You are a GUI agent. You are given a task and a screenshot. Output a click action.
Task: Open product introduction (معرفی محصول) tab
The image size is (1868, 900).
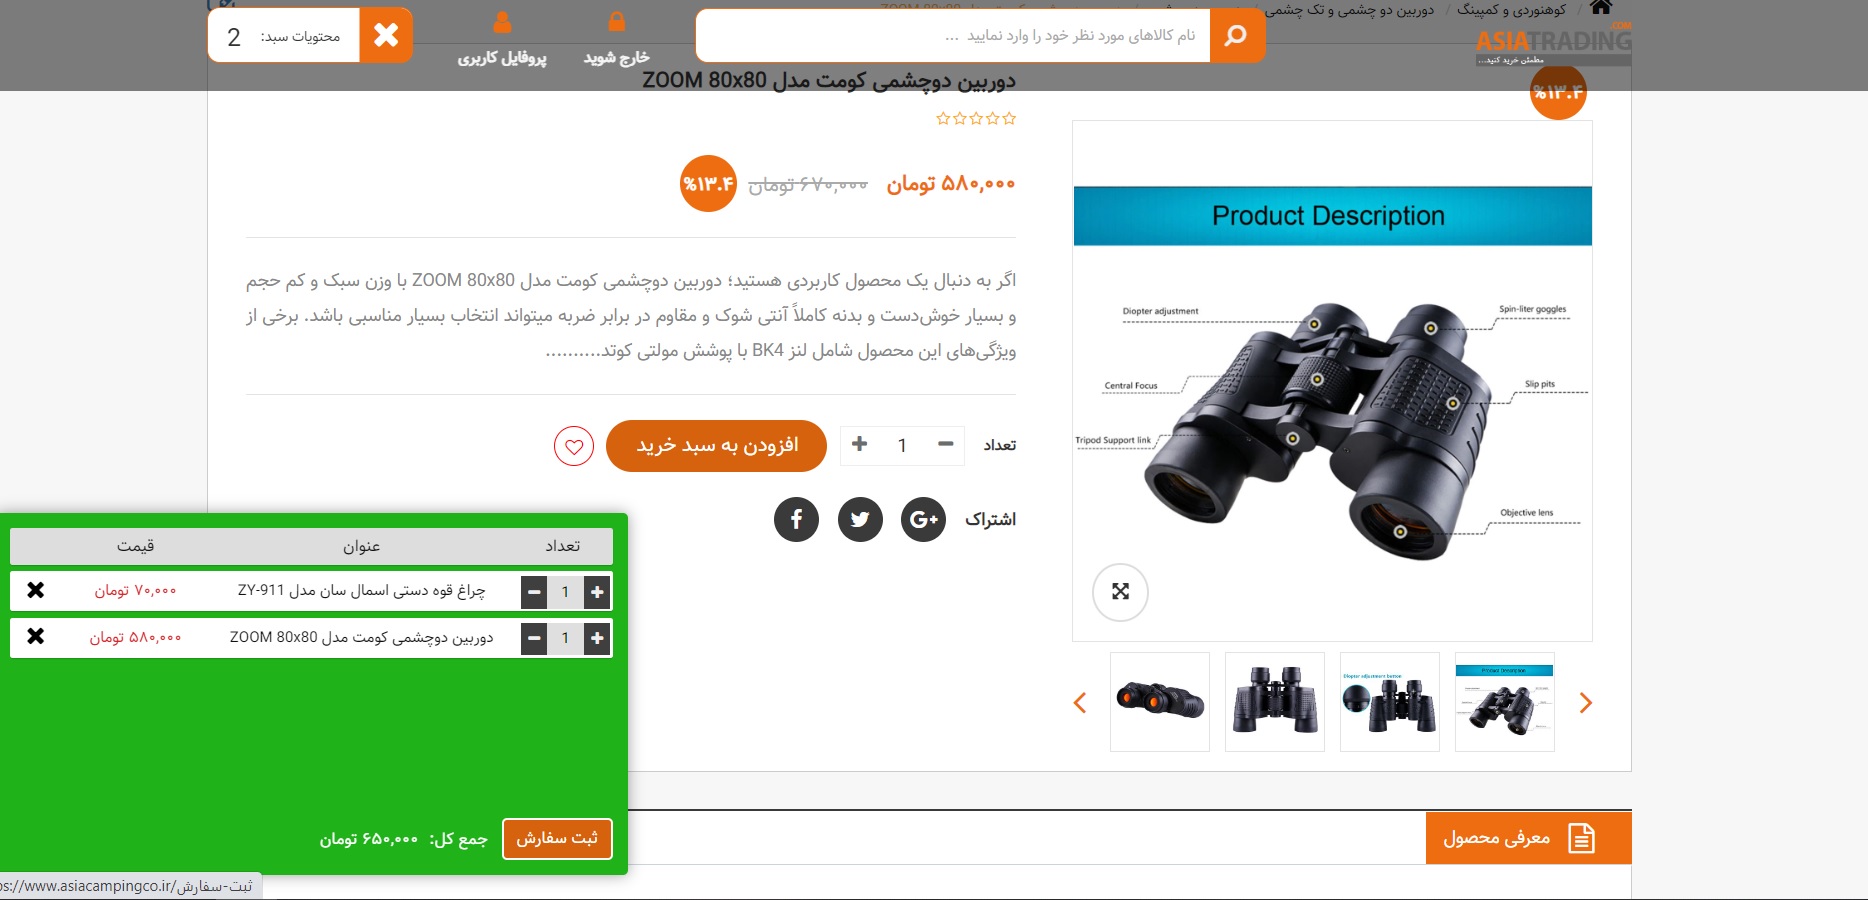tap(1528, 838)
